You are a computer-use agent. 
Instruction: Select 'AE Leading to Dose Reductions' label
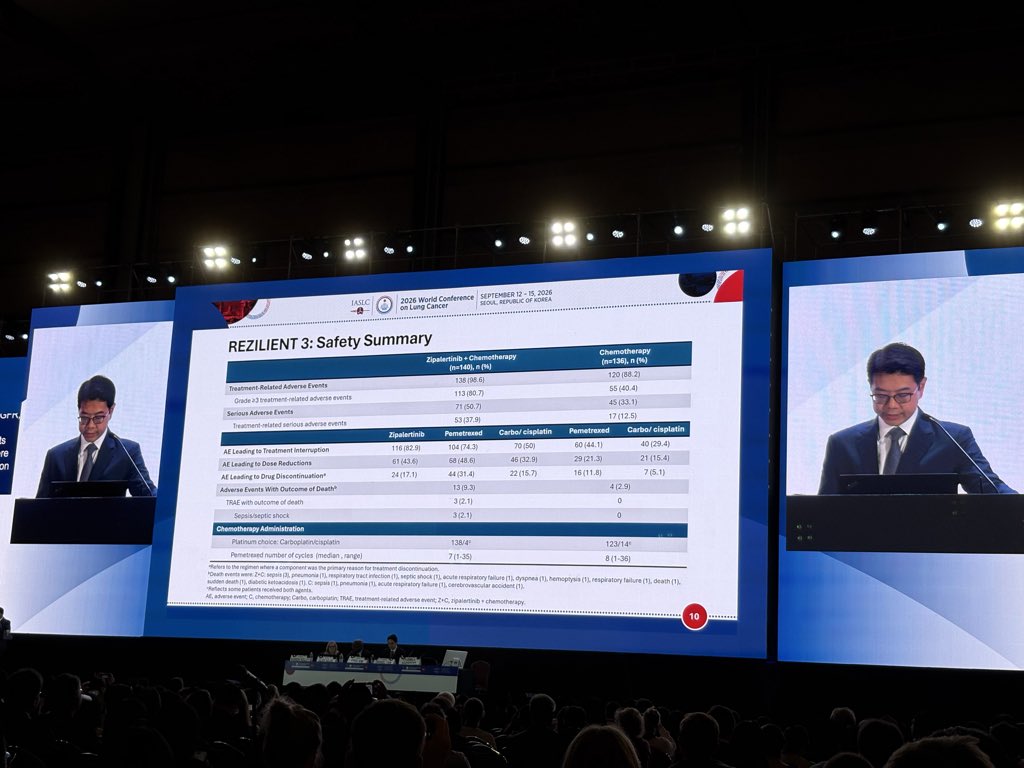(x=266, y=464)
